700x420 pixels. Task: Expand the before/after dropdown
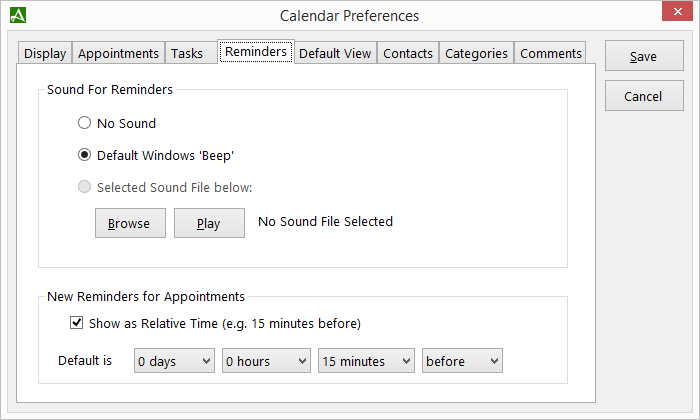(x=462, y=361)
